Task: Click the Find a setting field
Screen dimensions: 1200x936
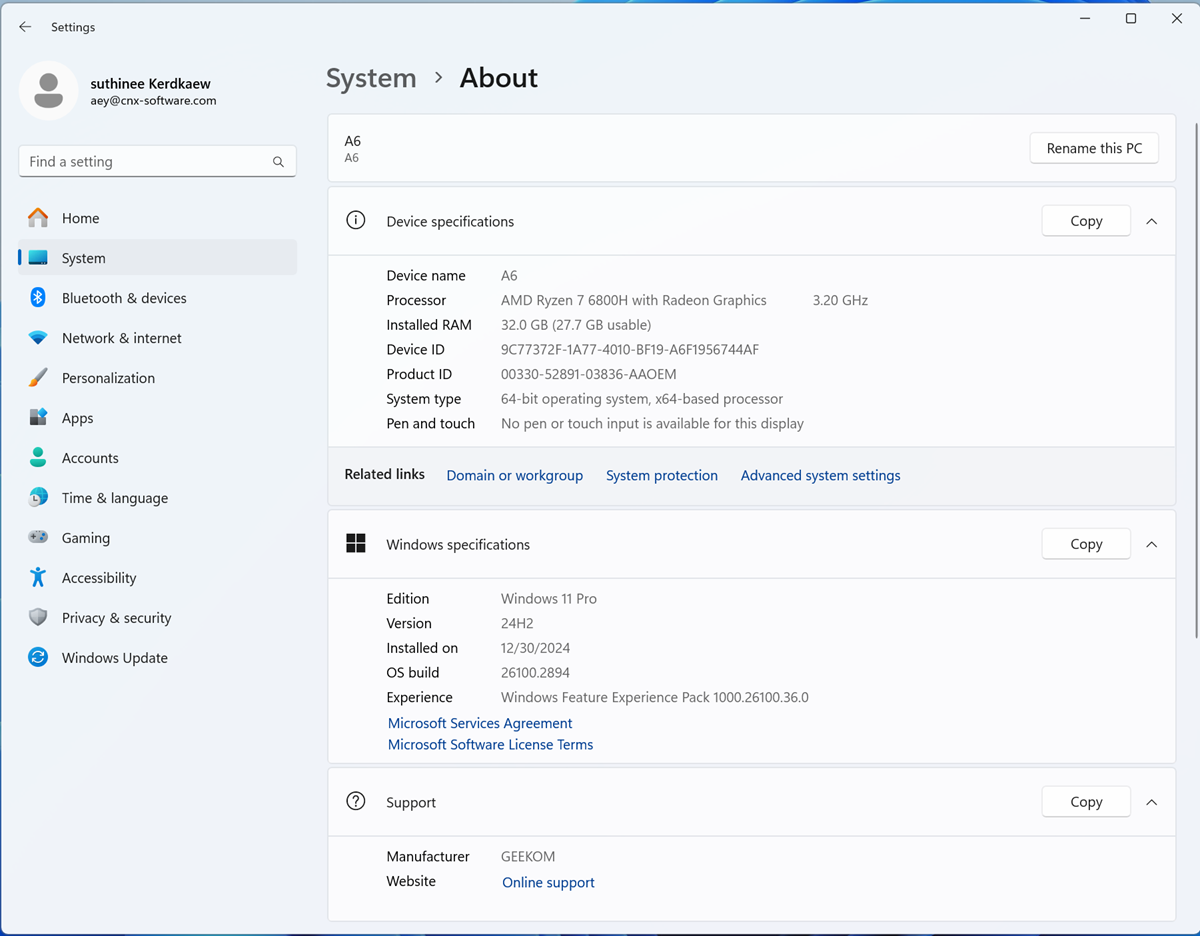Action: pos(157,161)
